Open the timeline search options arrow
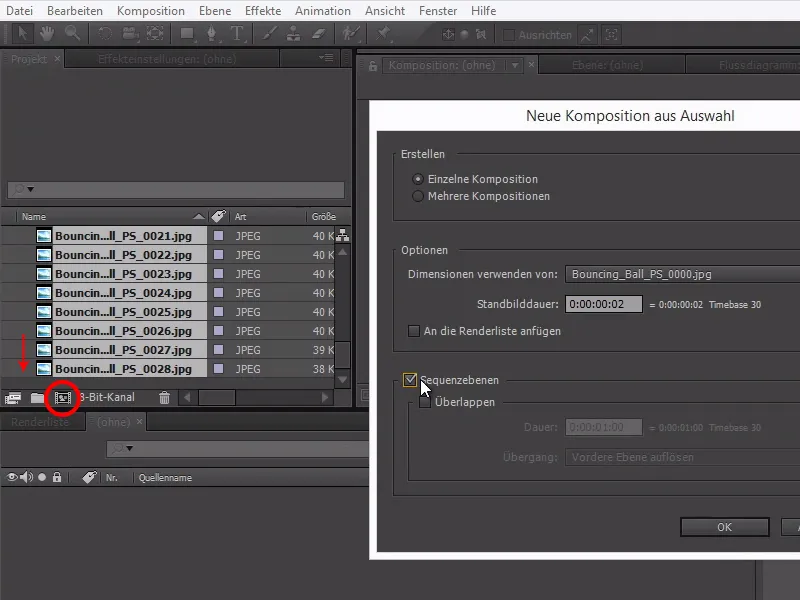Viewport: 800px width, 600px height. click(129, 448)
